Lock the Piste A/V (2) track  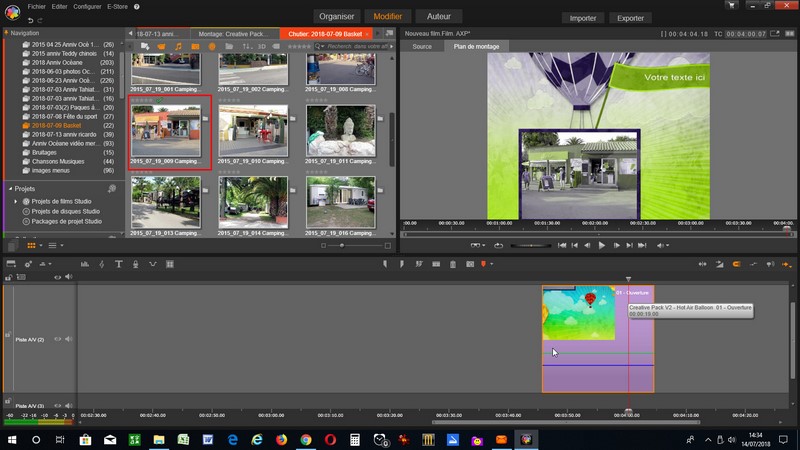(x=8, y=334)
